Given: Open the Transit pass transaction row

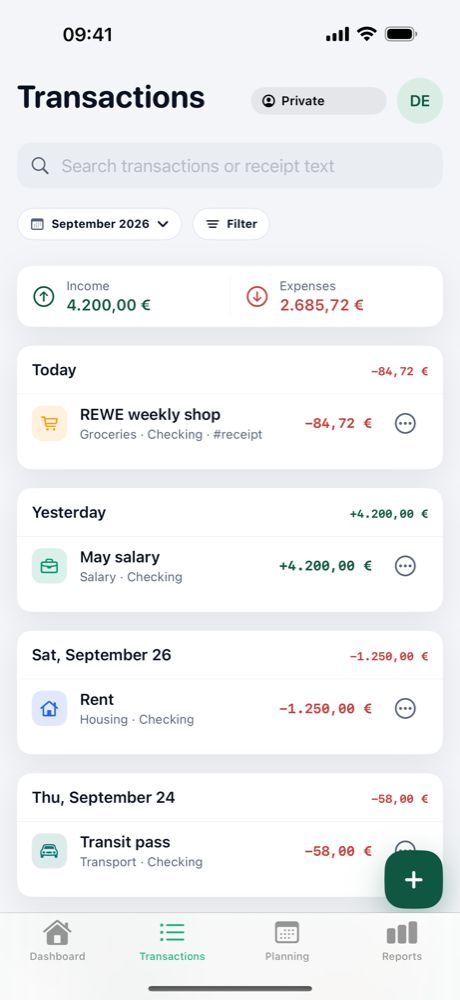Looking at the screenshot, I should pos(230,851).
